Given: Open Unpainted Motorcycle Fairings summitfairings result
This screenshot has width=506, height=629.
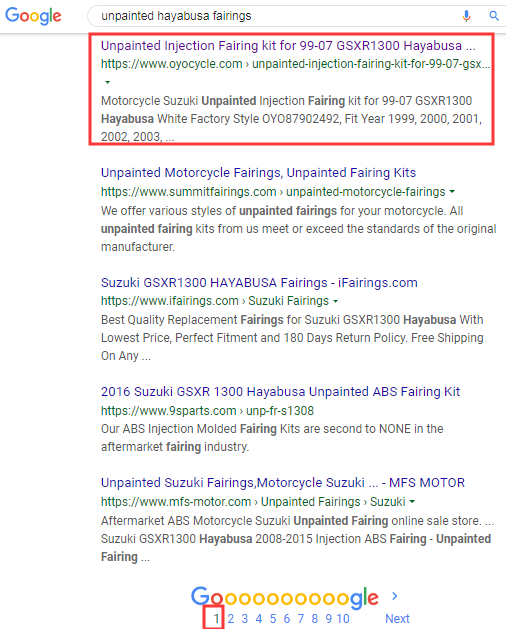Looking at the screenshot, I should (258, 172).
